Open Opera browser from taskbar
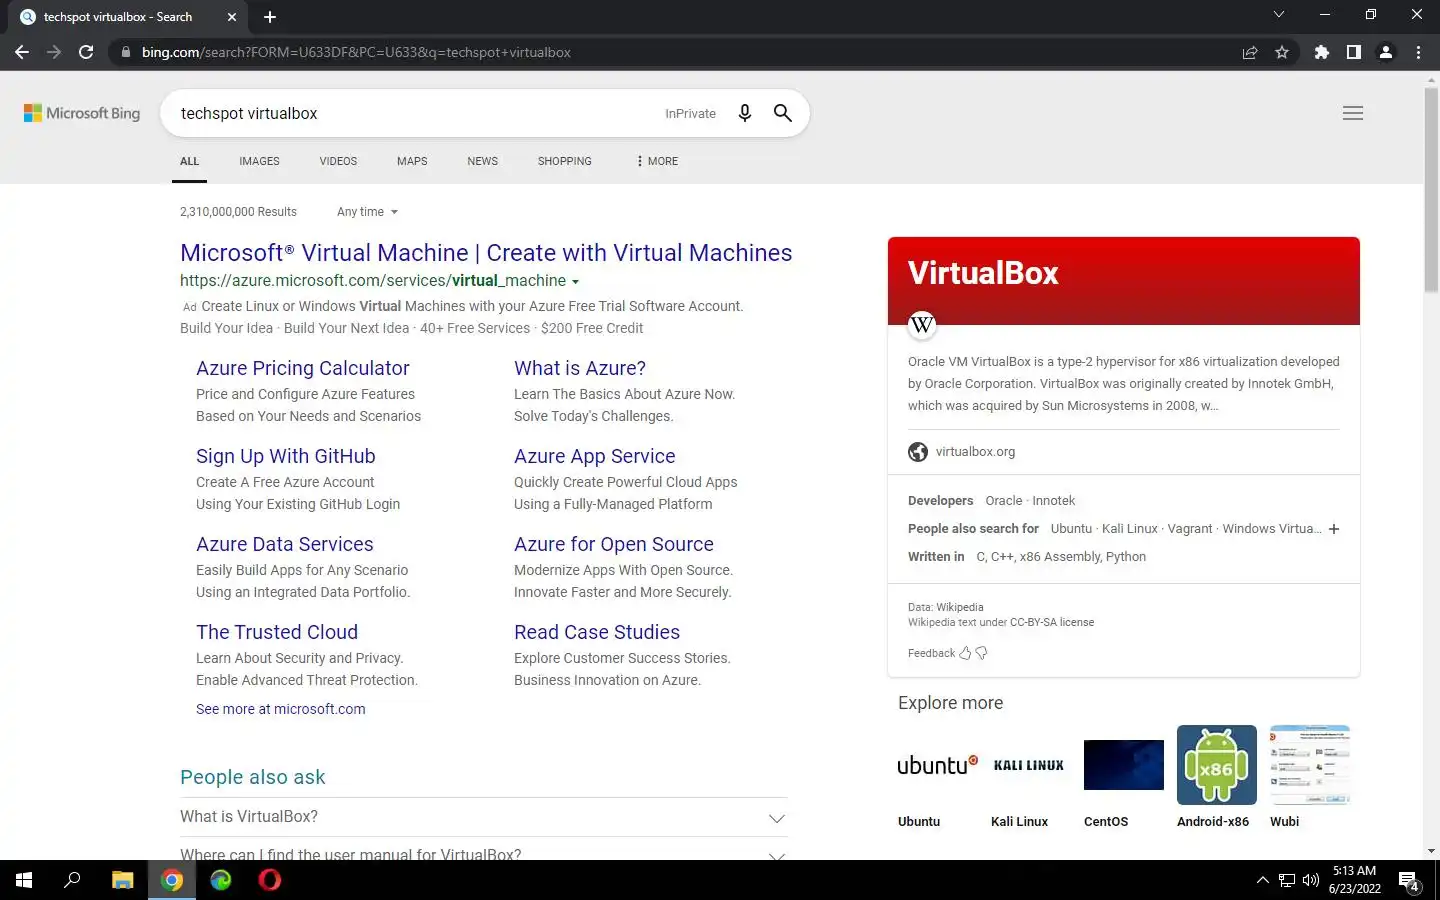The image size is (1440, 900). [x=270, y=880]
